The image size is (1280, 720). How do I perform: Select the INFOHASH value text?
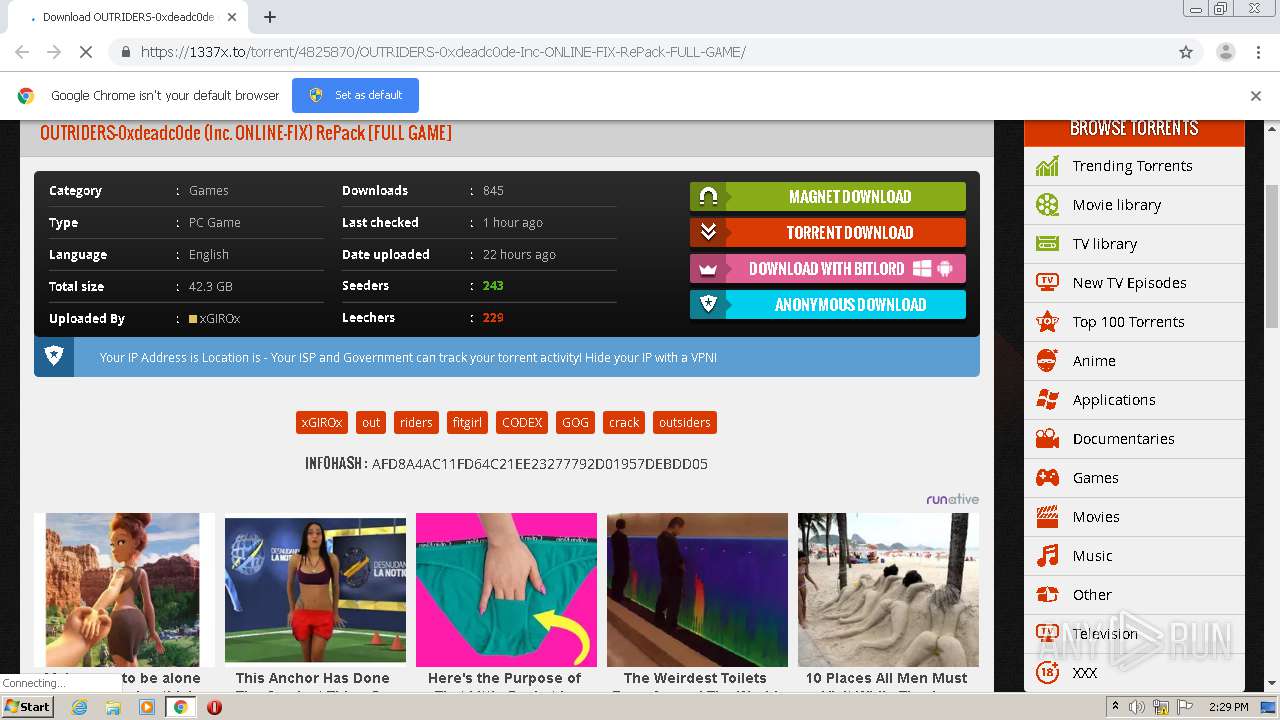[x=540, y=464]
